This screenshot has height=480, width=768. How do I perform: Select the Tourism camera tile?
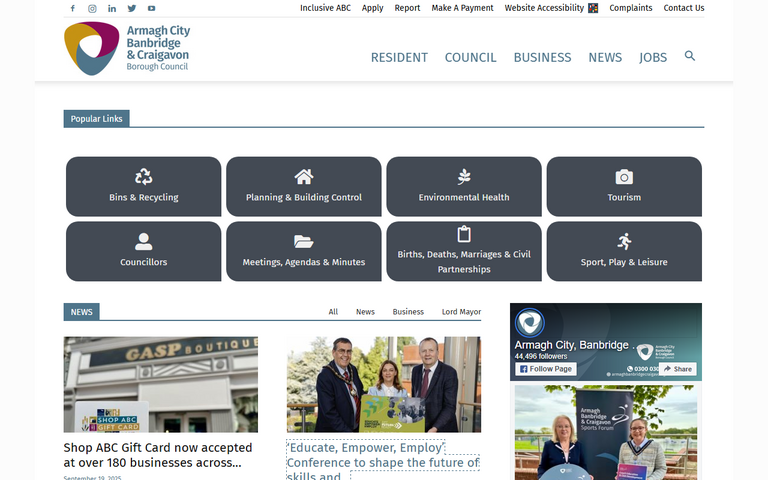point(624,187)
